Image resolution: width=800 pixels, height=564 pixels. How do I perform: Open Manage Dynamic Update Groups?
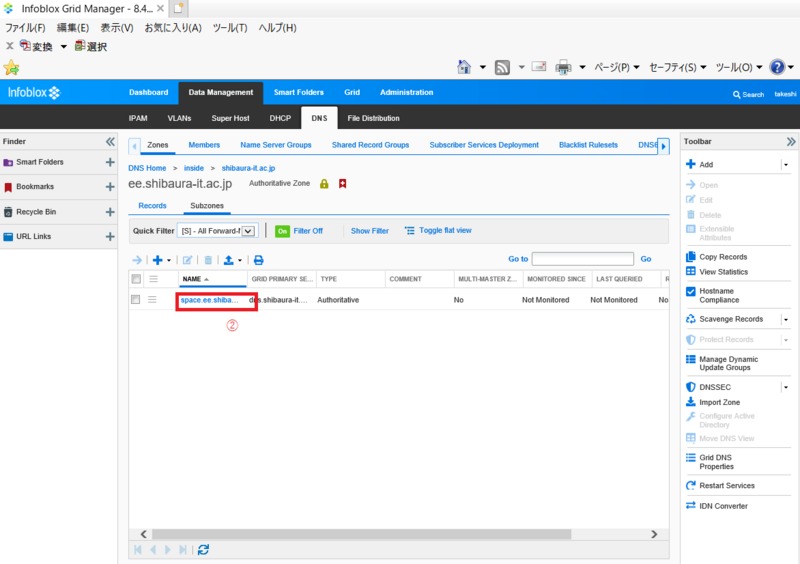tap(729, 363)
